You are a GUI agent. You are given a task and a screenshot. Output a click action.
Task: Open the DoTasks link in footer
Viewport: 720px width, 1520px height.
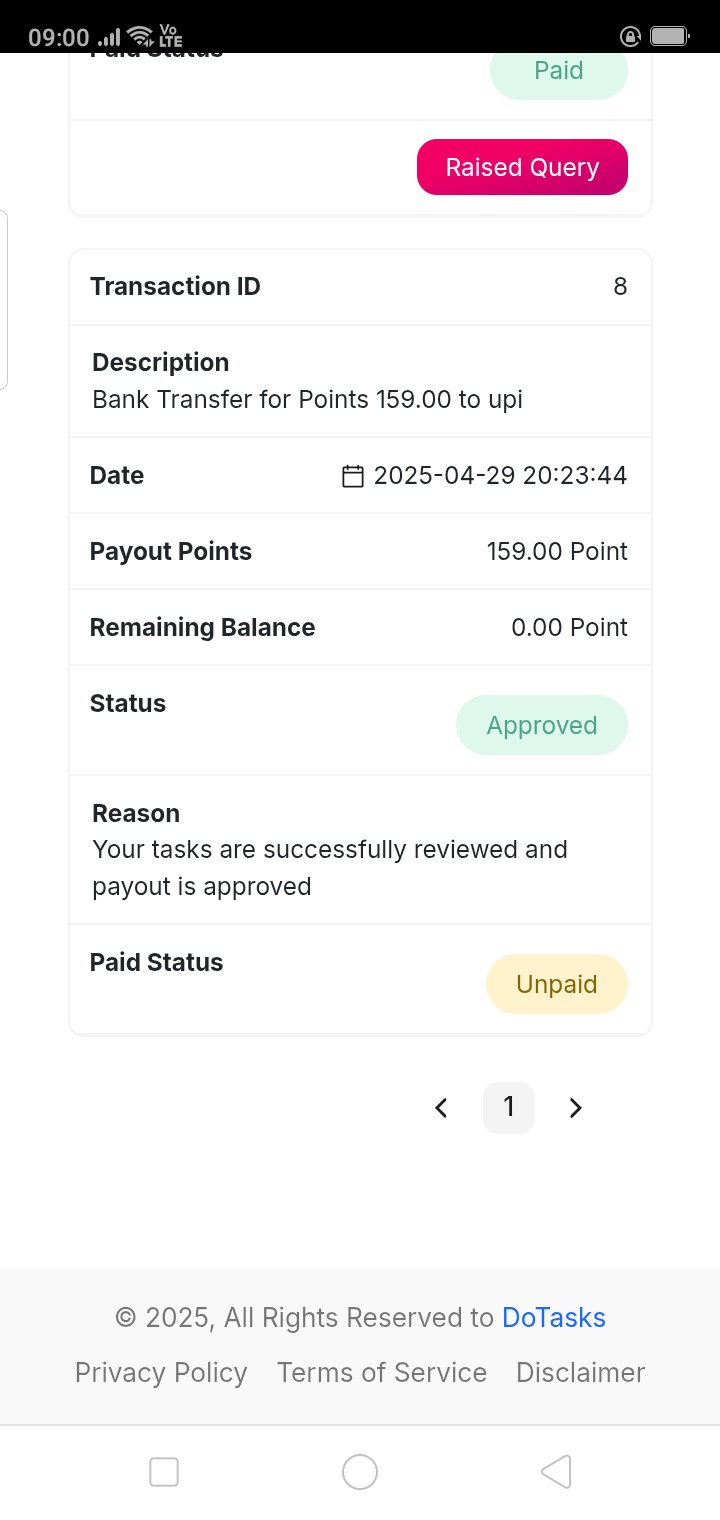coord(554,1318)
